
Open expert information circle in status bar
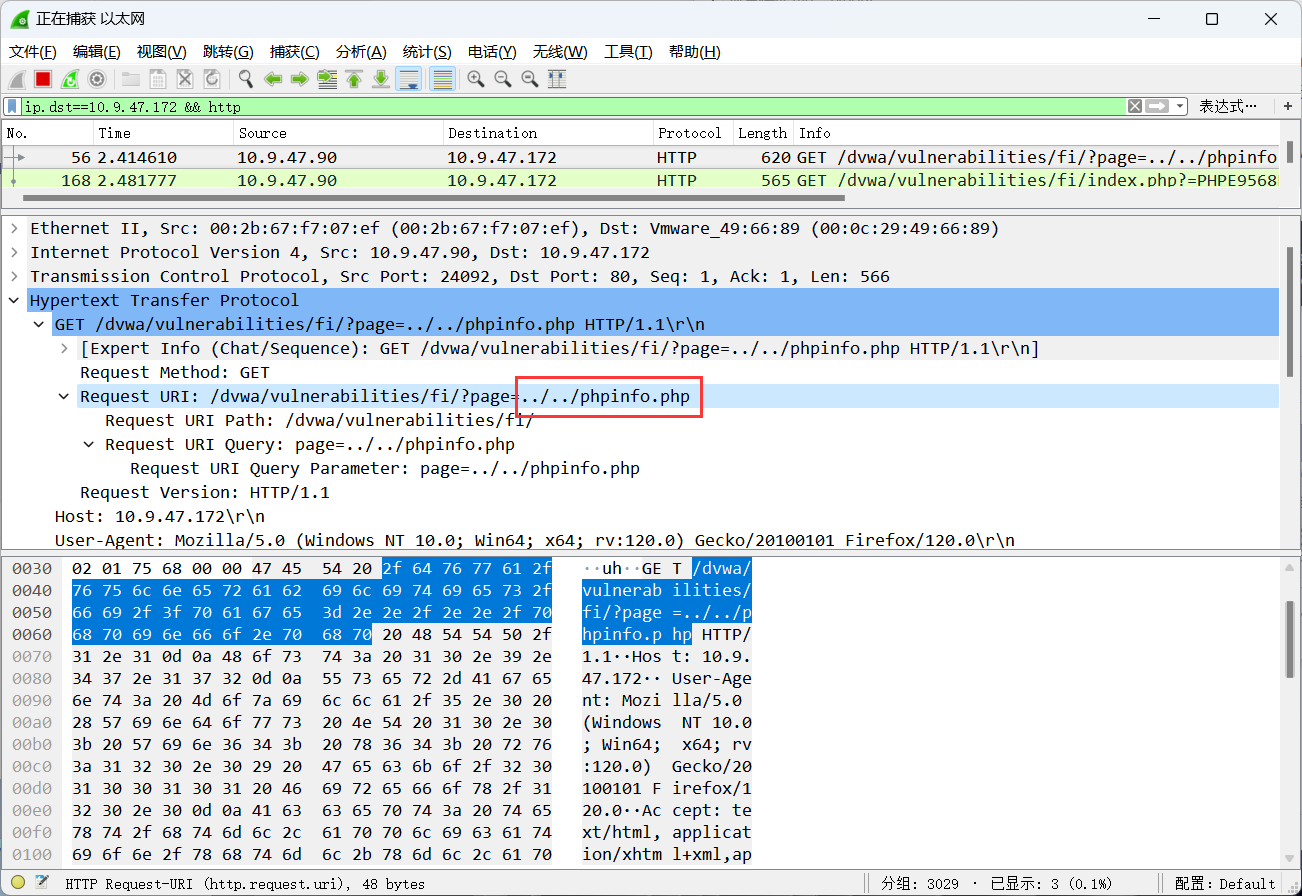(18, 883)
